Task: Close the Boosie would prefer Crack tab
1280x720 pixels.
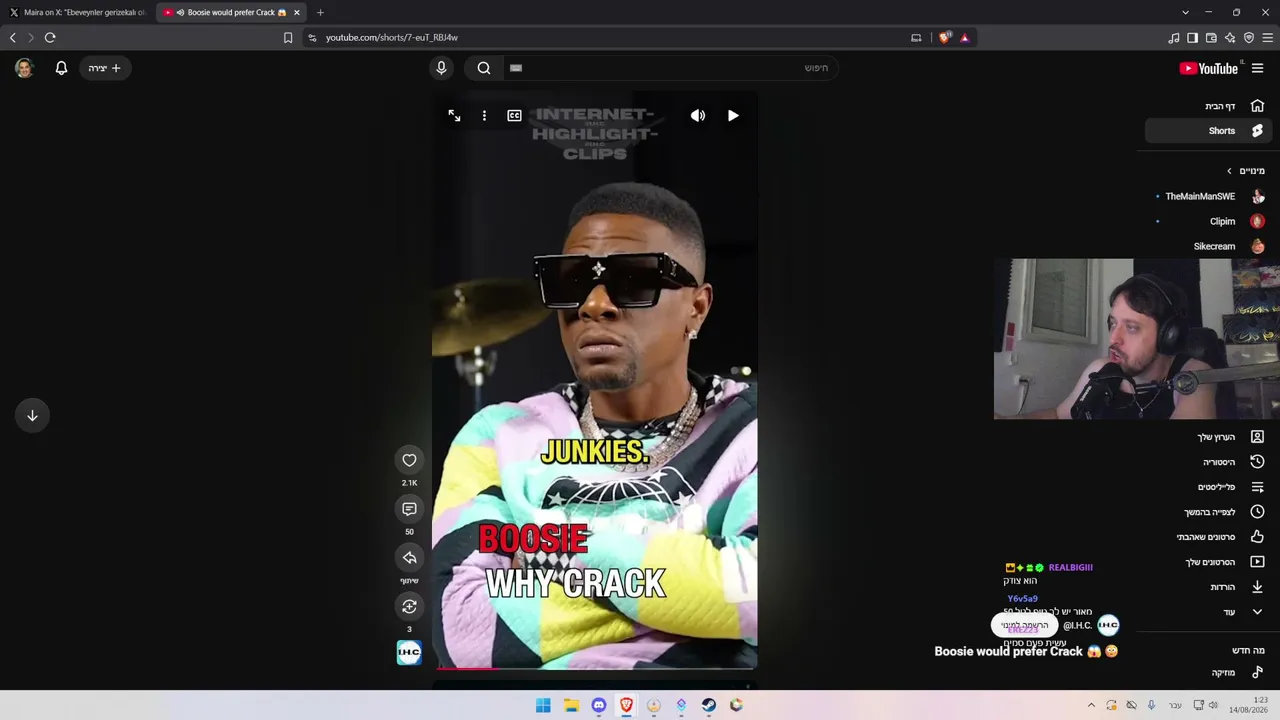Action: pyautogui.click(x=297, y=13)
